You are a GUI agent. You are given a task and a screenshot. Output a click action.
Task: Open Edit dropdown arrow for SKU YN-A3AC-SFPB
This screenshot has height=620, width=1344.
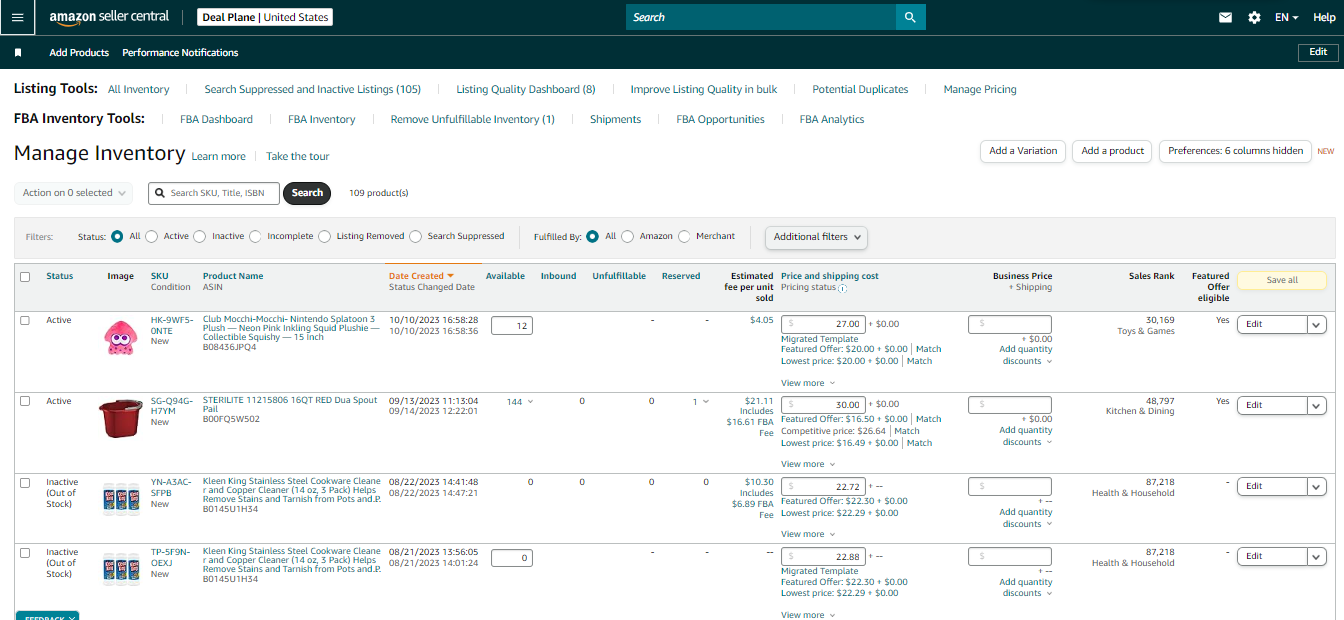coord(1316,486)
